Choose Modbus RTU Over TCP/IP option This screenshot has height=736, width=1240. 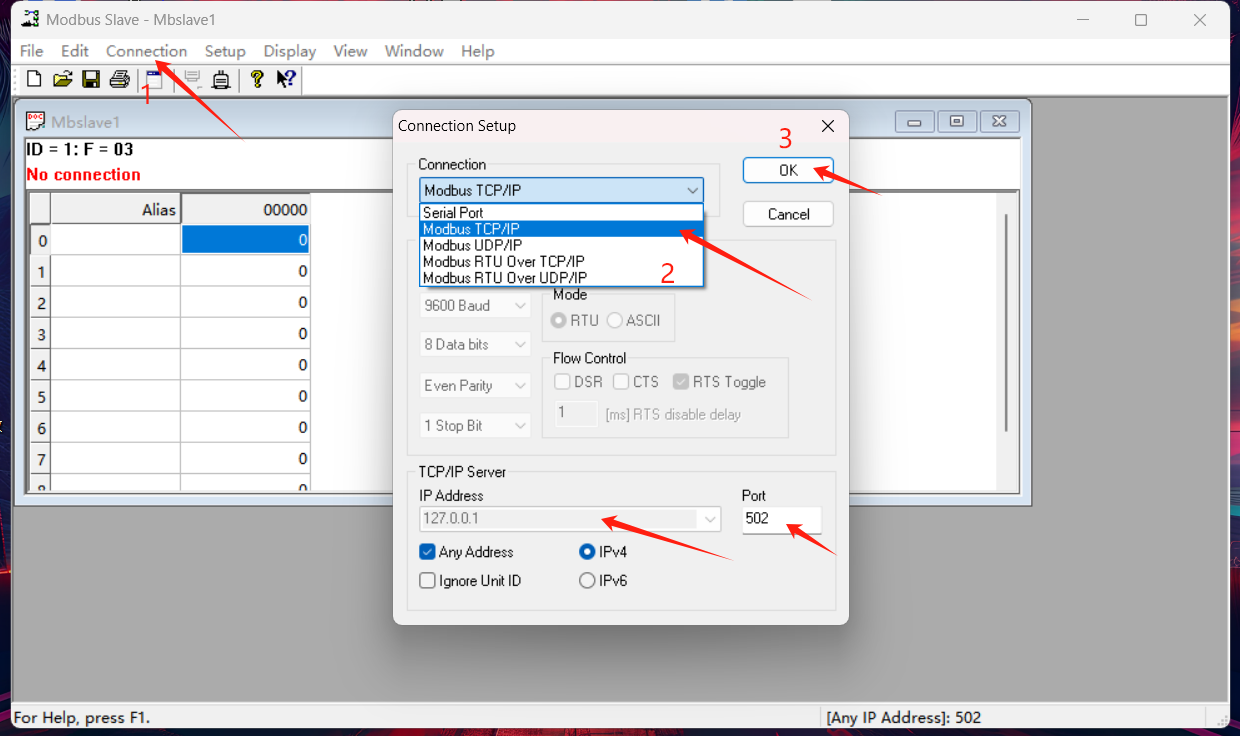click(562, 262)
